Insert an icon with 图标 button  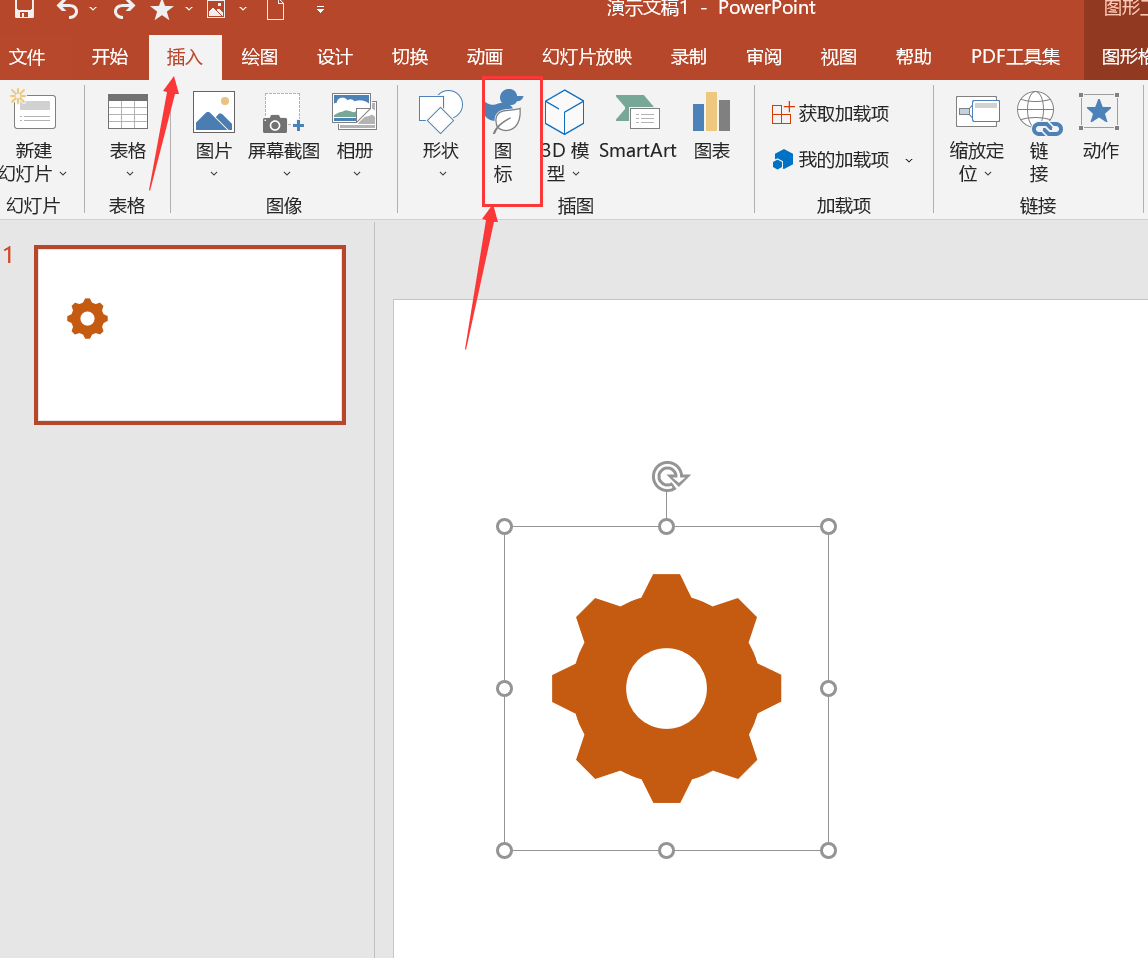(x=504, y=140)
